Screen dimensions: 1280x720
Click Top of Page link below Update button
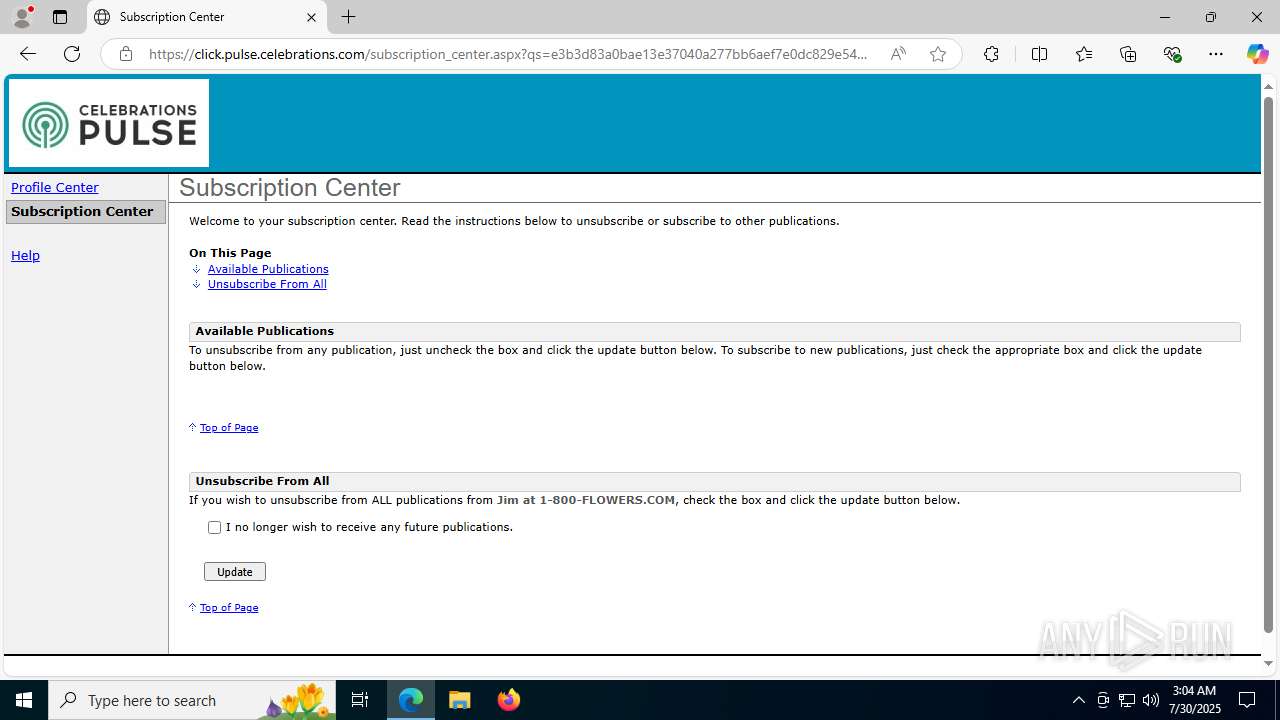[x=229, y=607]
